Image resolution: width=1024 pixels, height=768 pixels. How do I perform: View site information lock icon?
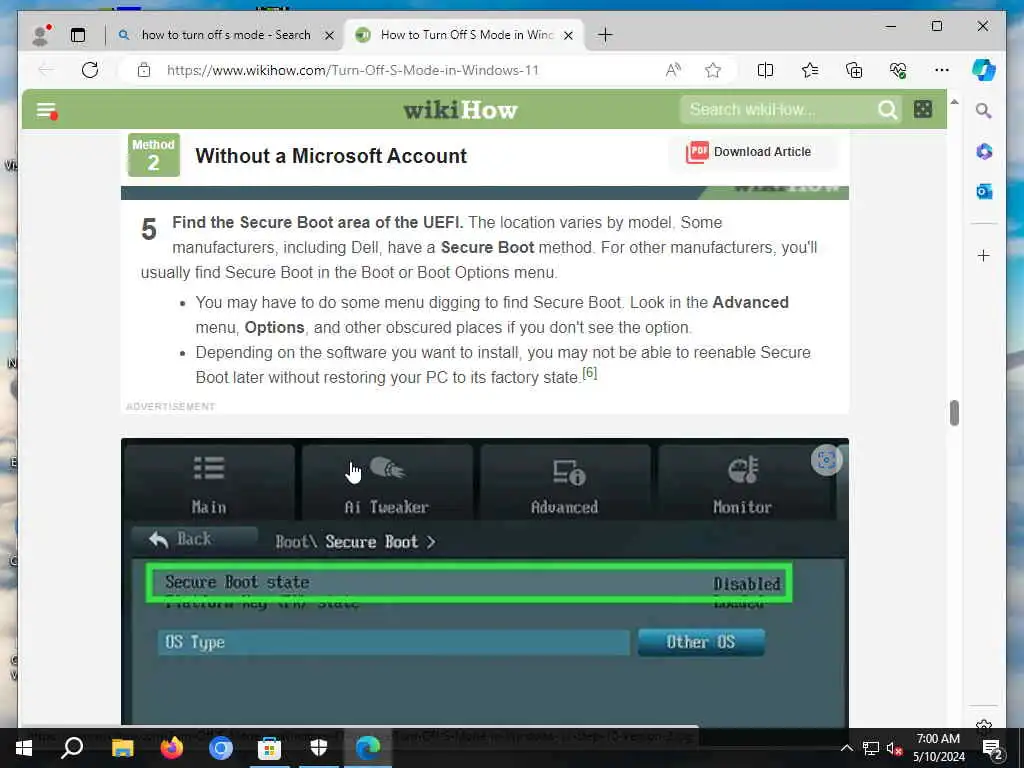144,70
